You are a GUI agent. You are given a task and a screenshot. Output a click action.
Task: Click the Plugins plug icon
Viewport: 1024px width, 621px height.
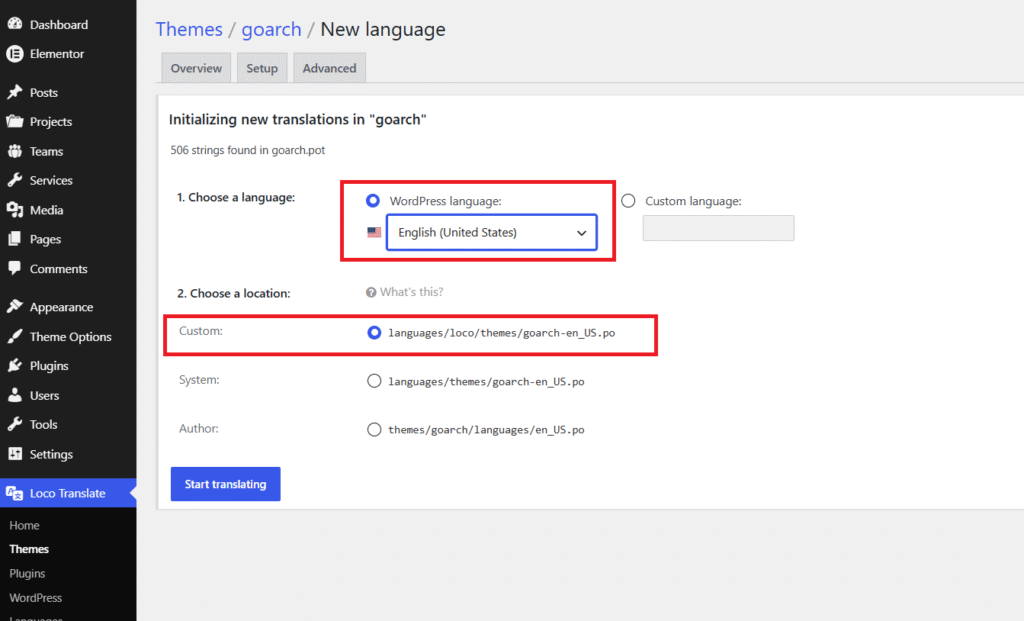pyautogui.click(x=14, y=366)
